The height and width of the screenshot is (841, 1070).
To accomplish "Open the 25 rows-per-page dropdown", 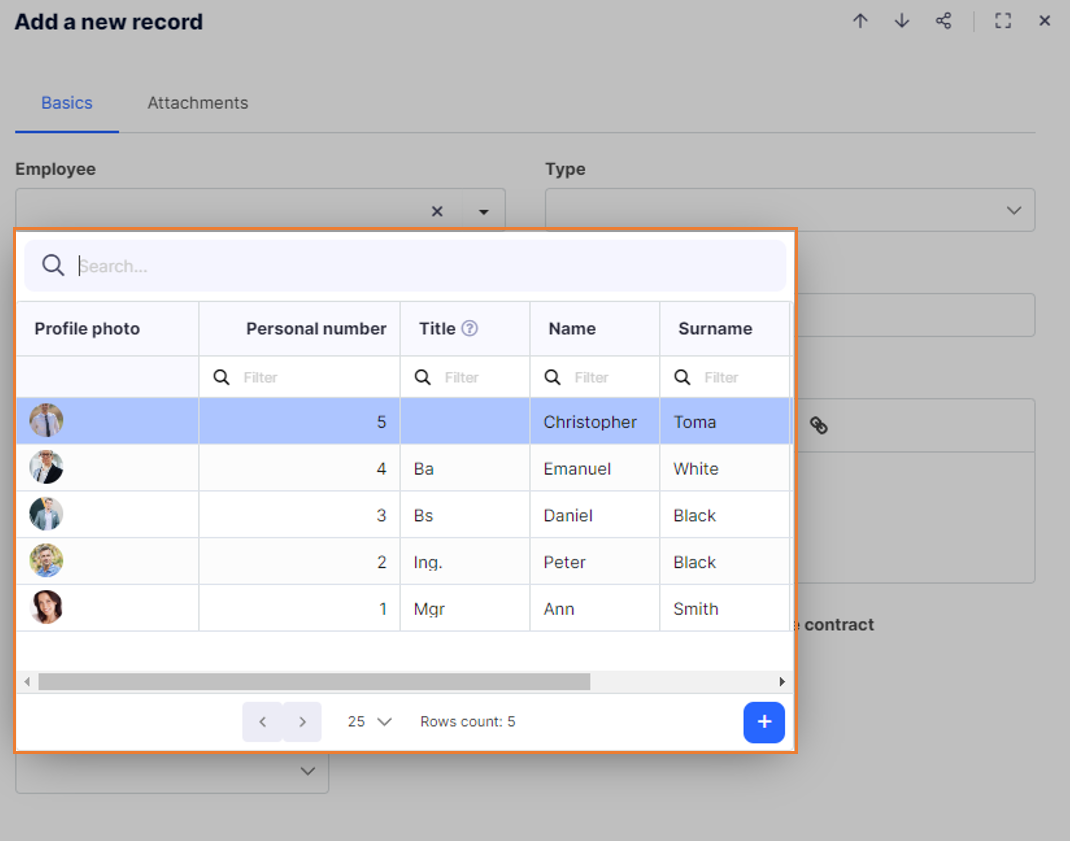I will point(369,722).
